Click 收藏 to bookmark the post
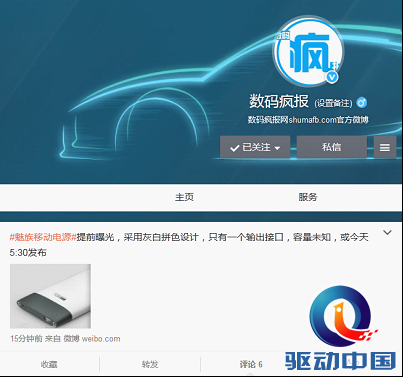403x377 pixels. (x=49, y=364)
